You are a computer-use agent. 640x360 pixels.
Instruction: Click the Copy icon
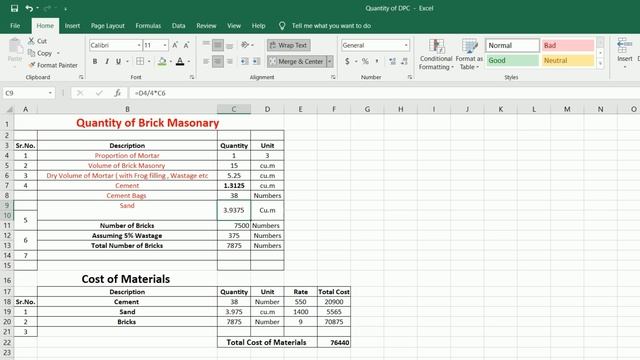[x=31, y=53]
